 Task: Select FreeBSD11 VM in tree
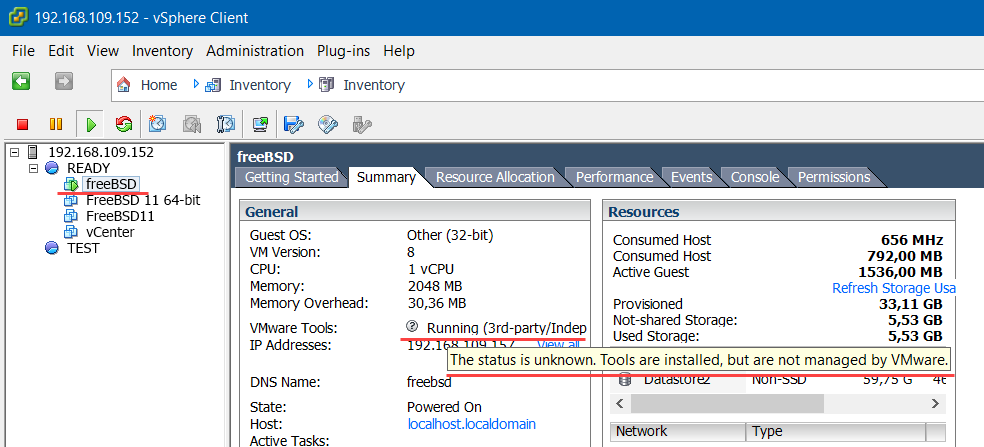120,217
